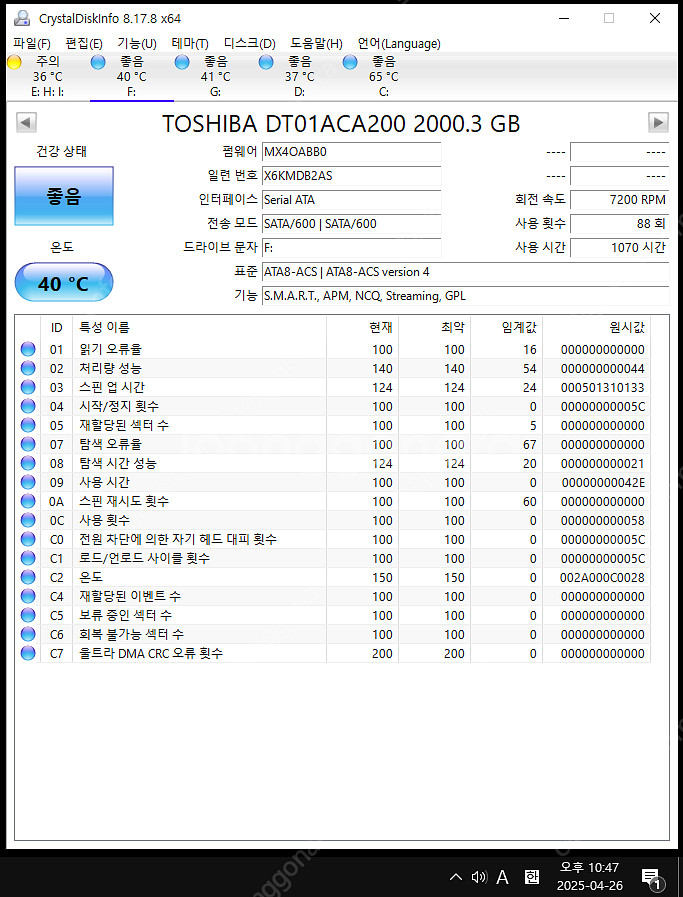Image resolution: width=683 pixels, height=897 pixels.
Task: Click the 사용 시간 1070 시간 field
Action: tap(620, 248)
